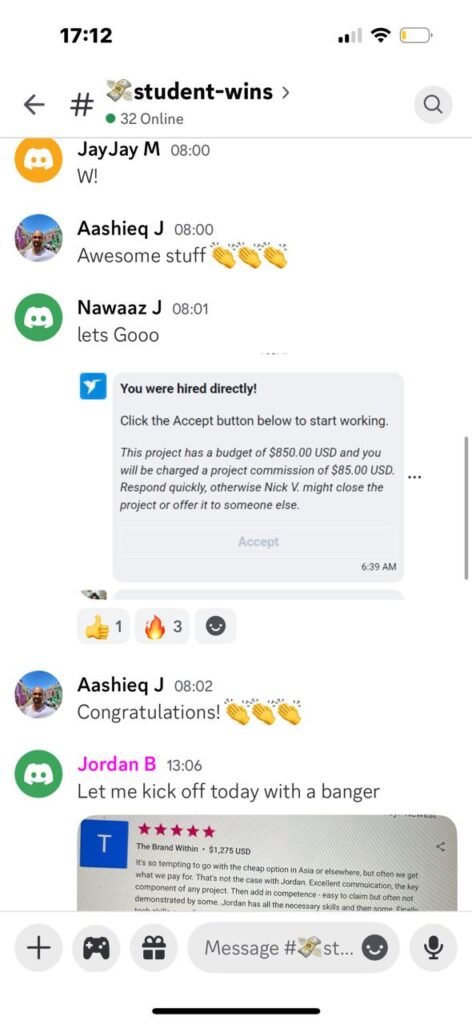Click the Accept button in screenshot
This screenshot has height=1024, width=472.
point(259,541)
